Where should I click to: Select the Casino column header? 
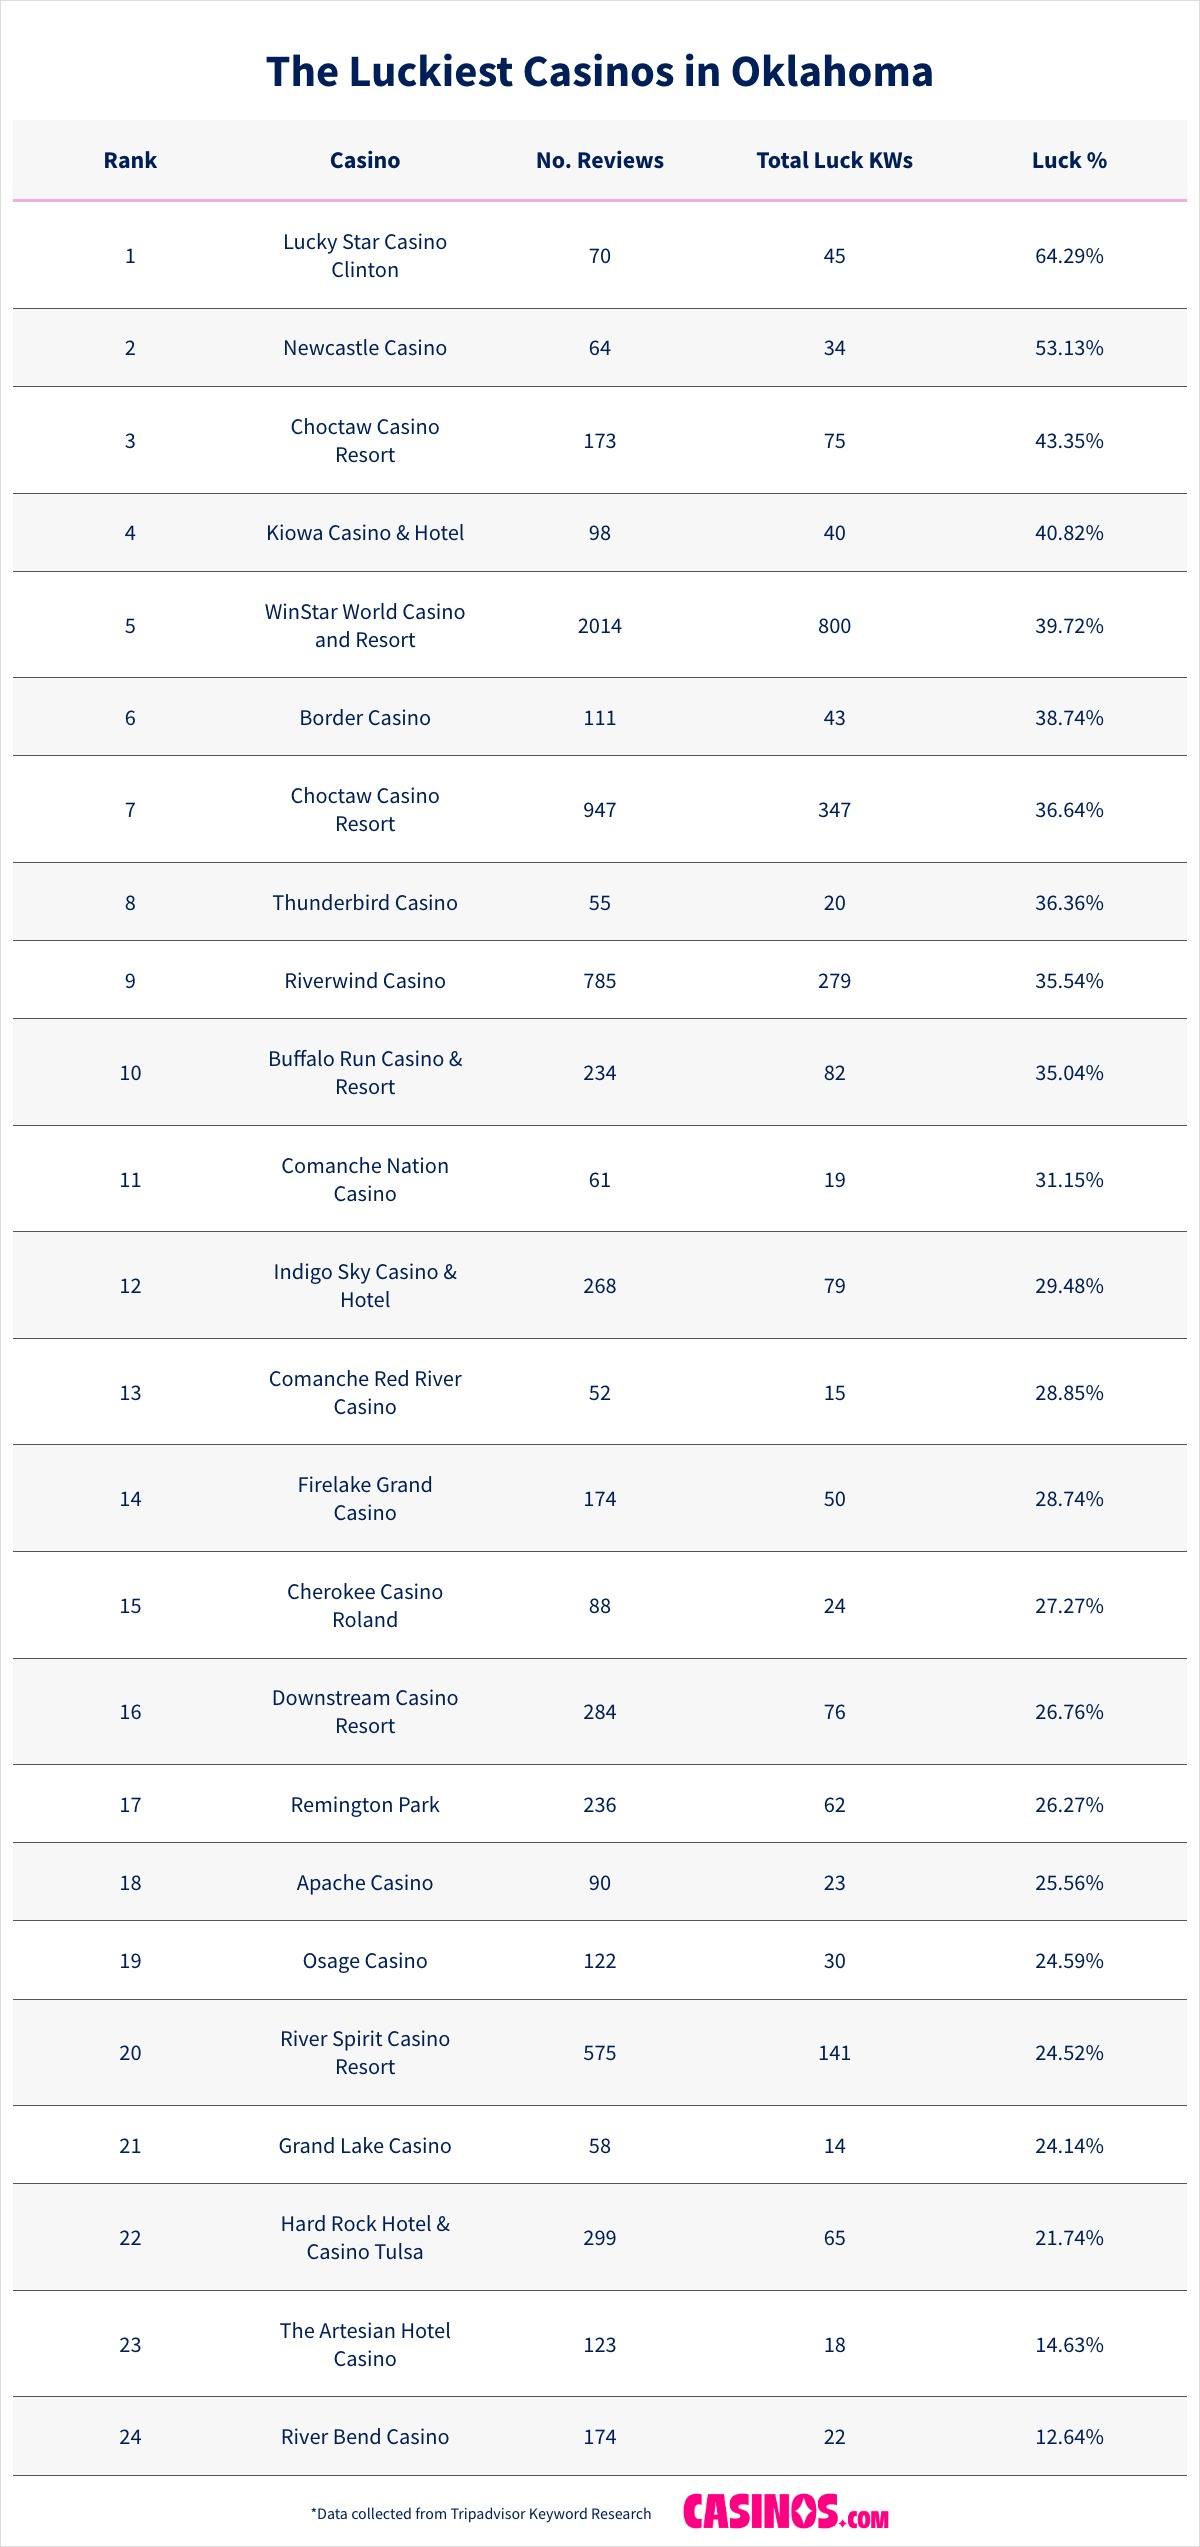click(x=365, y=160)
